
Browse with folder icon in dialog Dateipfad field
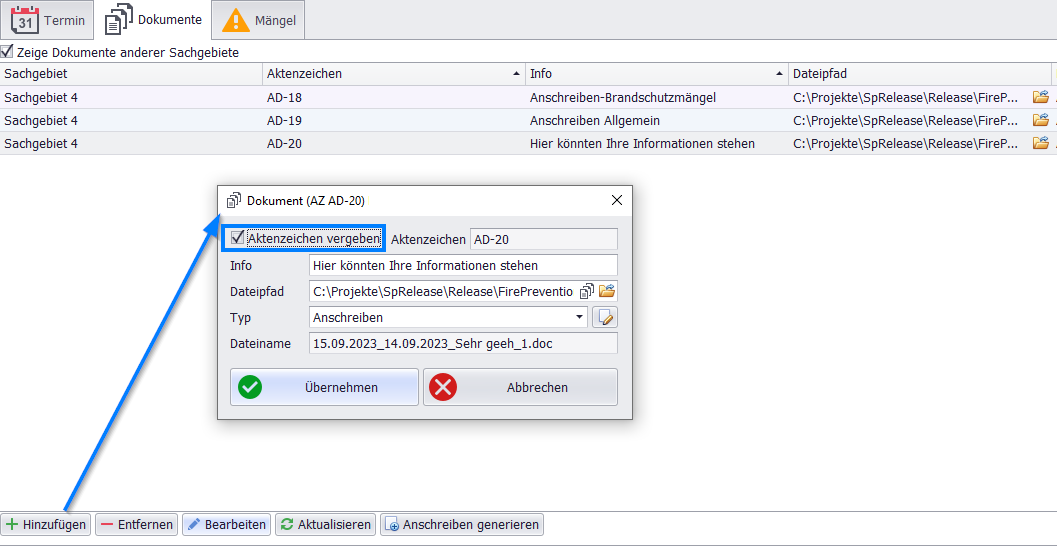(x=607, y=291)
